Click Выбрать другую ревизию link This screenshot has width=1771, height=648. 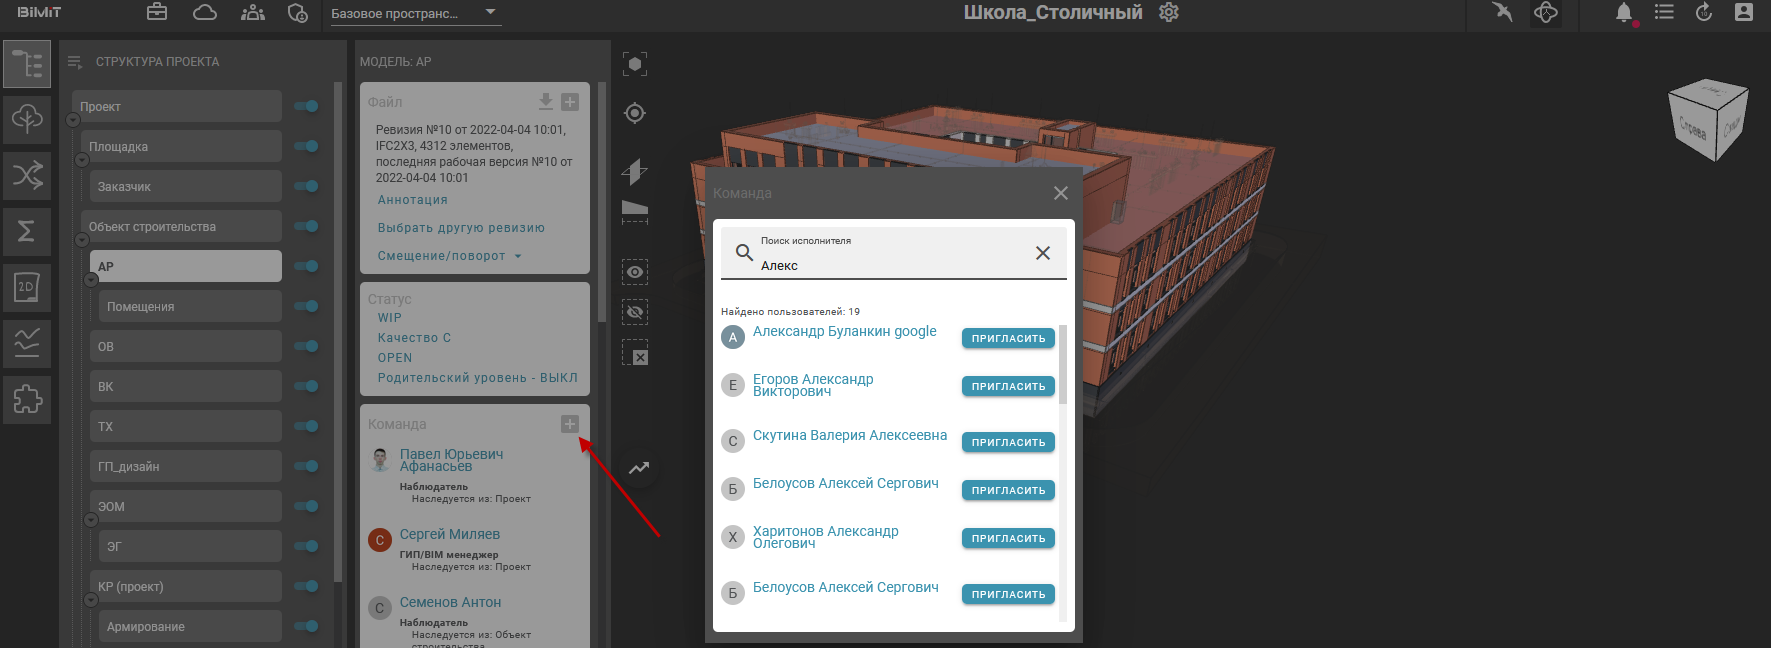point(461,228)
